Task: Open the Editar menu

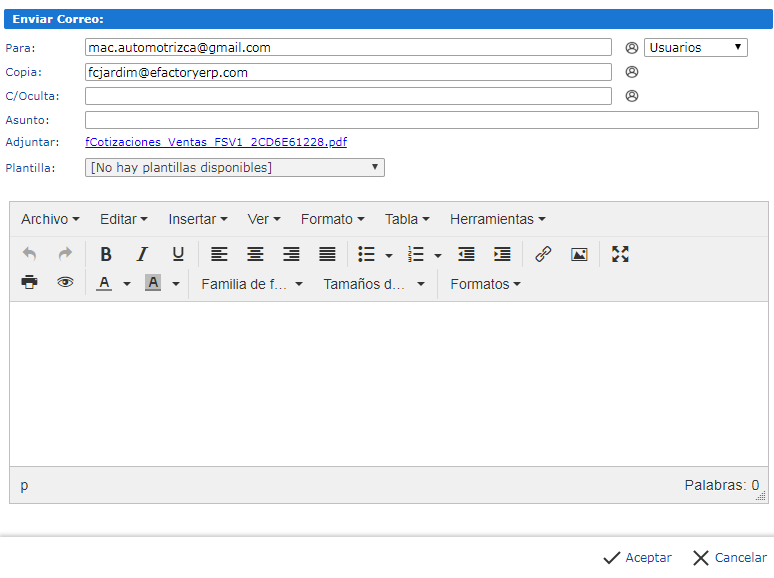Action: 123,219
